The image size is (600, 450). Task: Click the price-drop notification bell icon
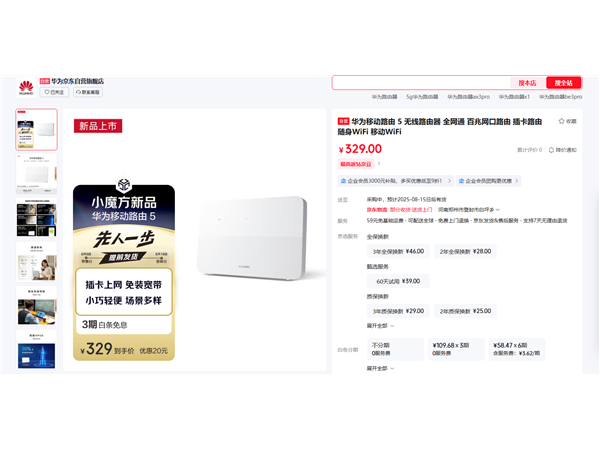[551, 150]
